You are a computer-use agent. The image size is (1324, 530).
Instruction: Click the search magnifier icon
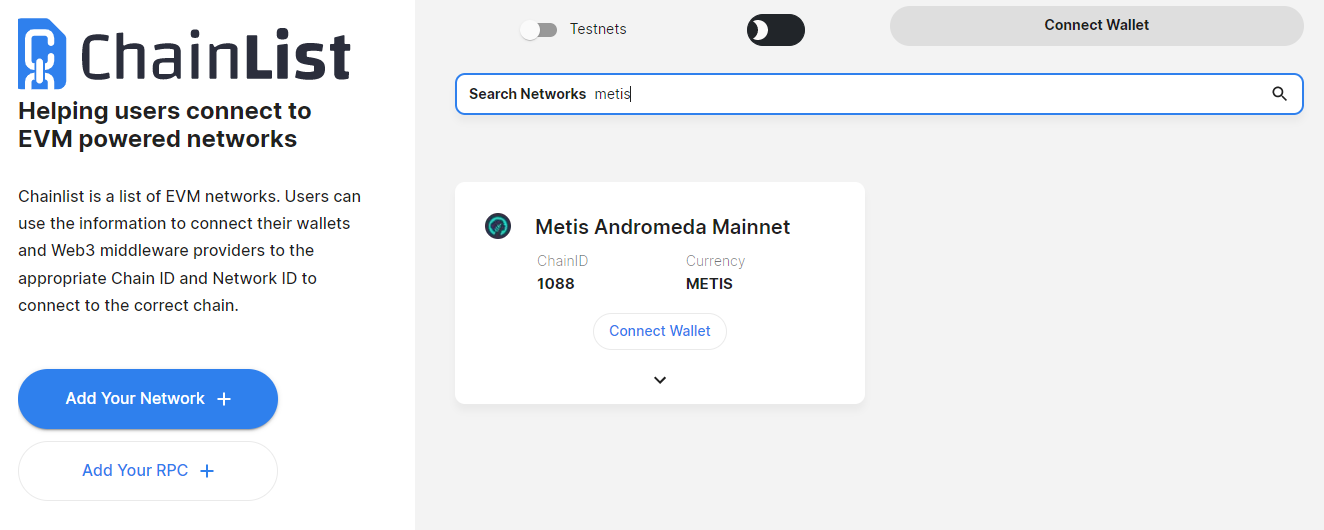click(x=1279, y=94)
